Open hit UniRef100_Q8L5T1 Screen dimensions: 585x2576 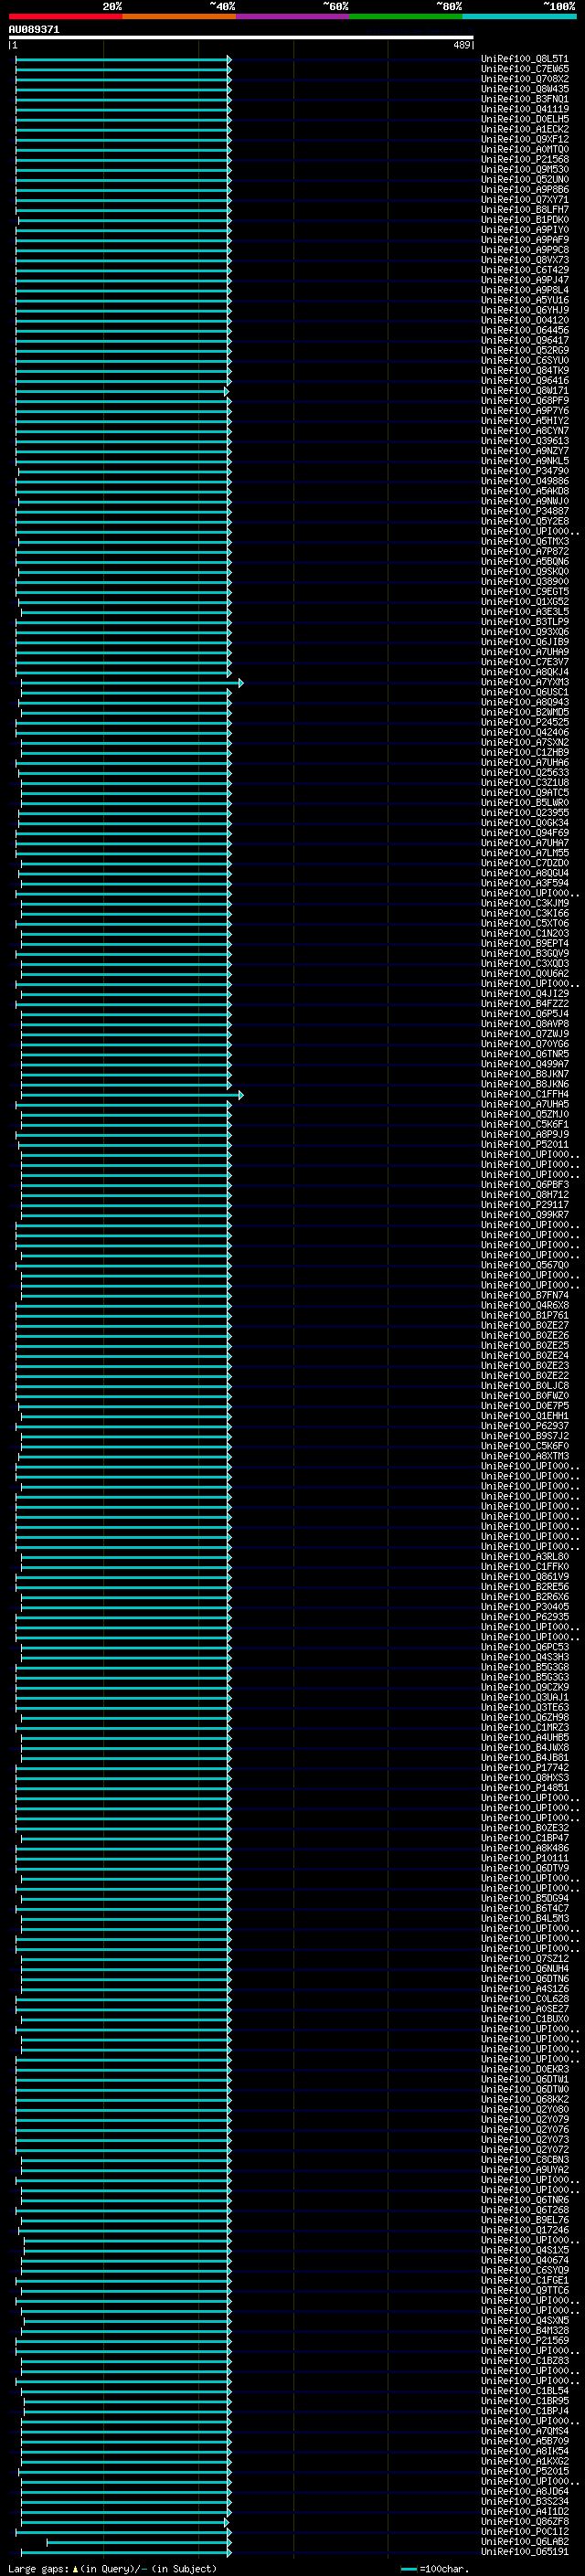click(524, 60)
